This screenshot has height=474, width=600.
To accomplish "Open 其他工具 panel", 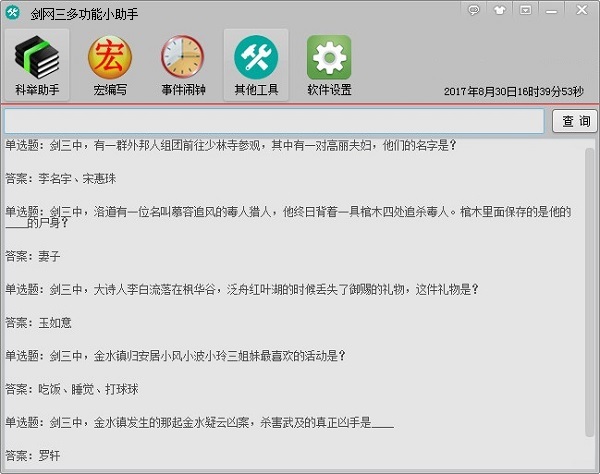I will [256, 65].
